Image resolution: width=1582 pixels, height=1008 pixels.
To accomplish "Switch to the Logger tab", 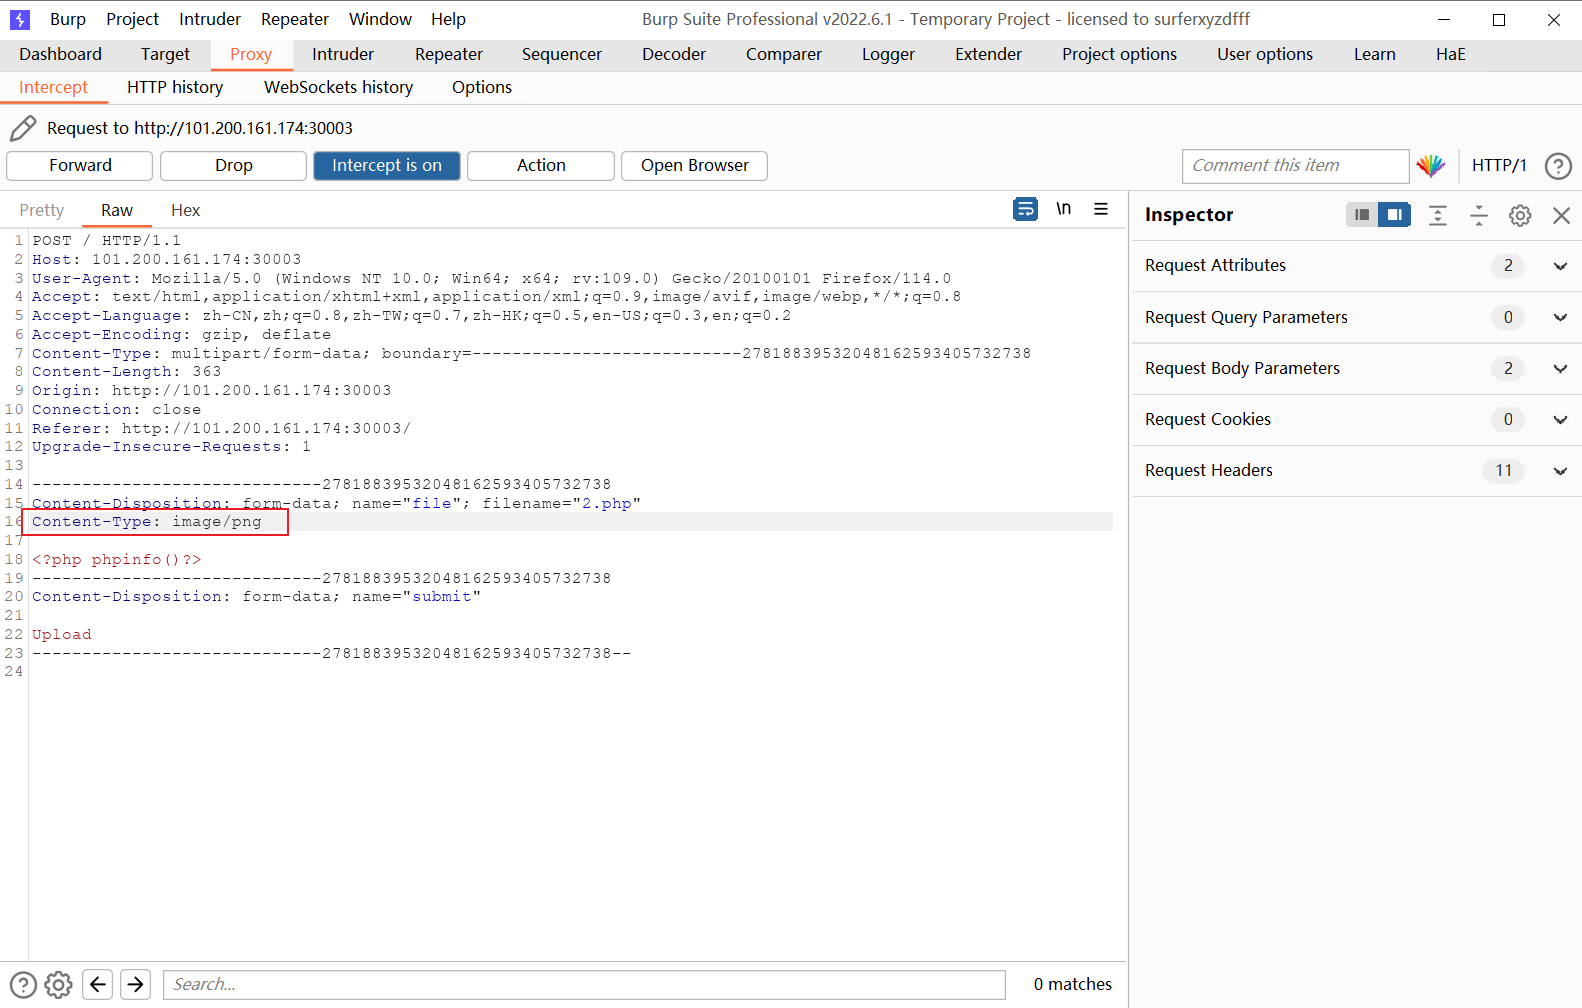I will [x=889, y=54].
